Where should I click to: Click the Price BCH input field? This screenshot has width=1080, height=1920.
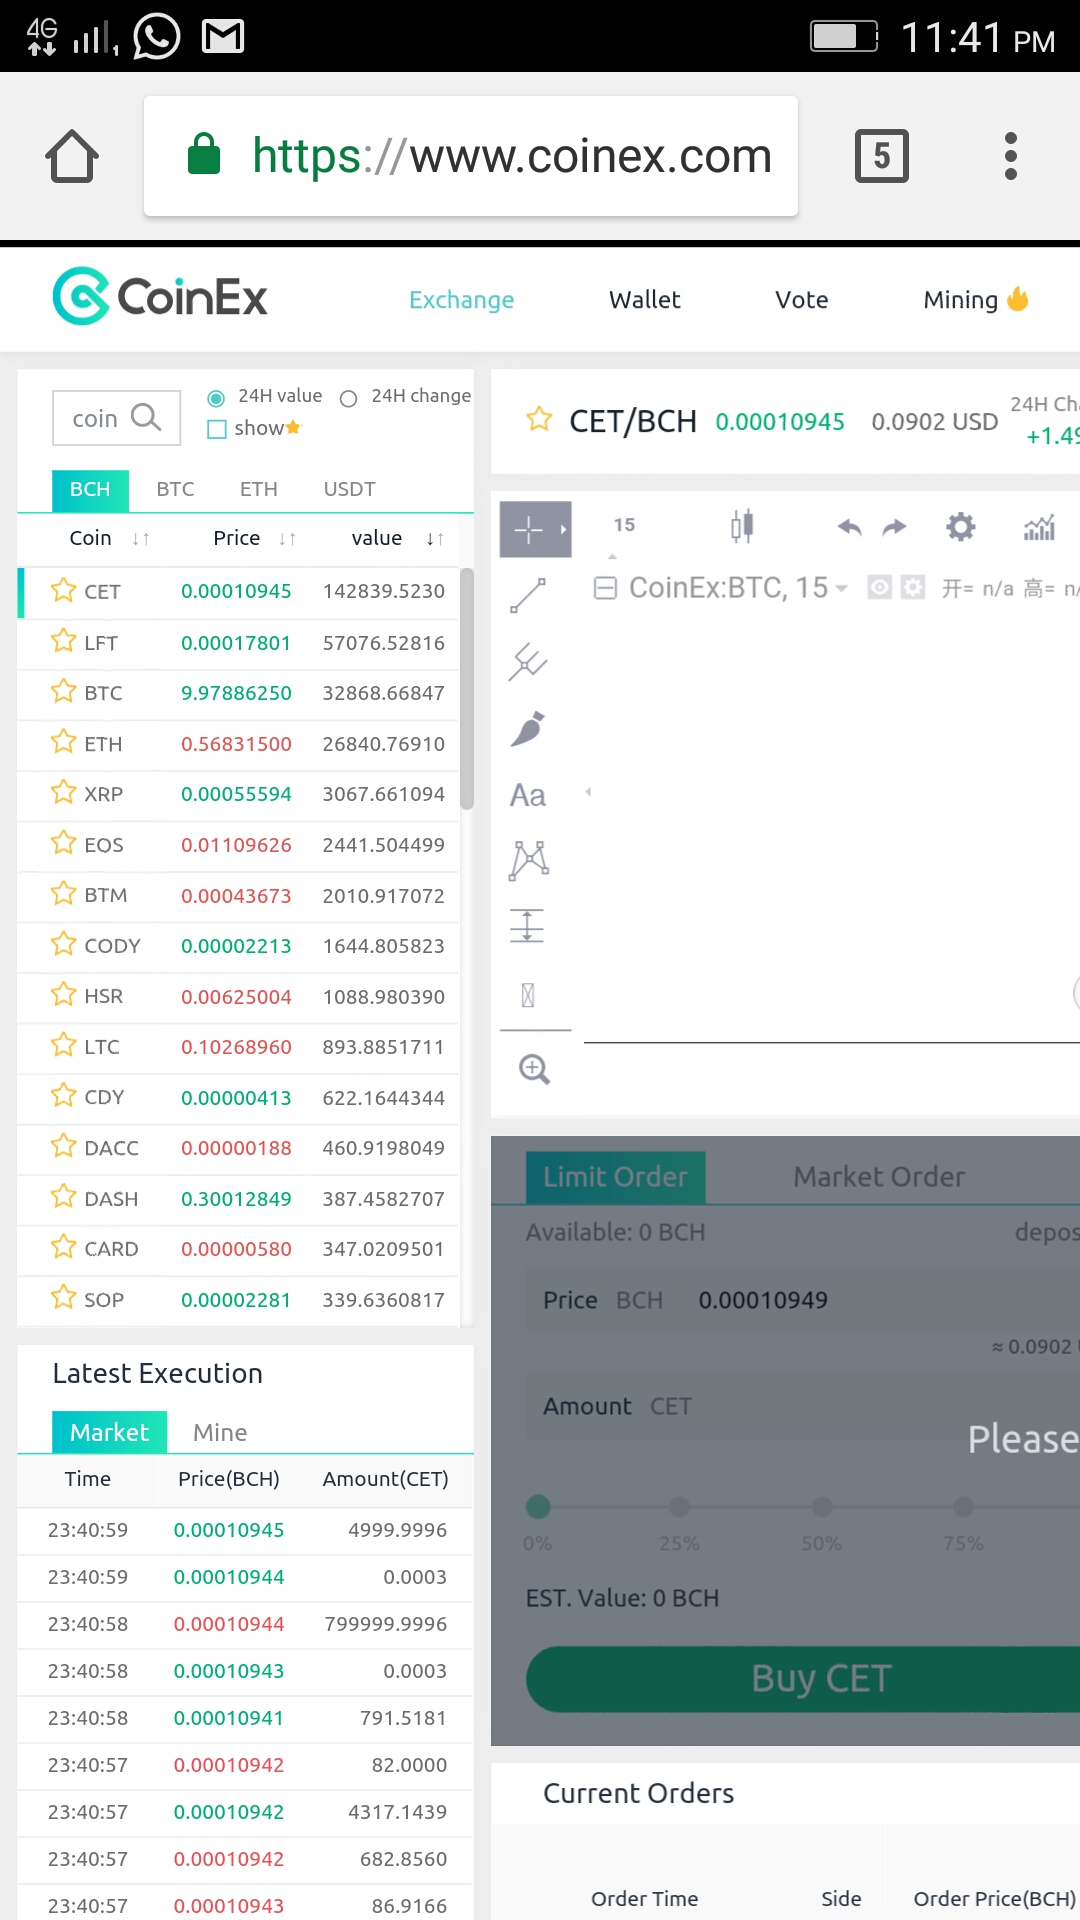pos(803,1300)
